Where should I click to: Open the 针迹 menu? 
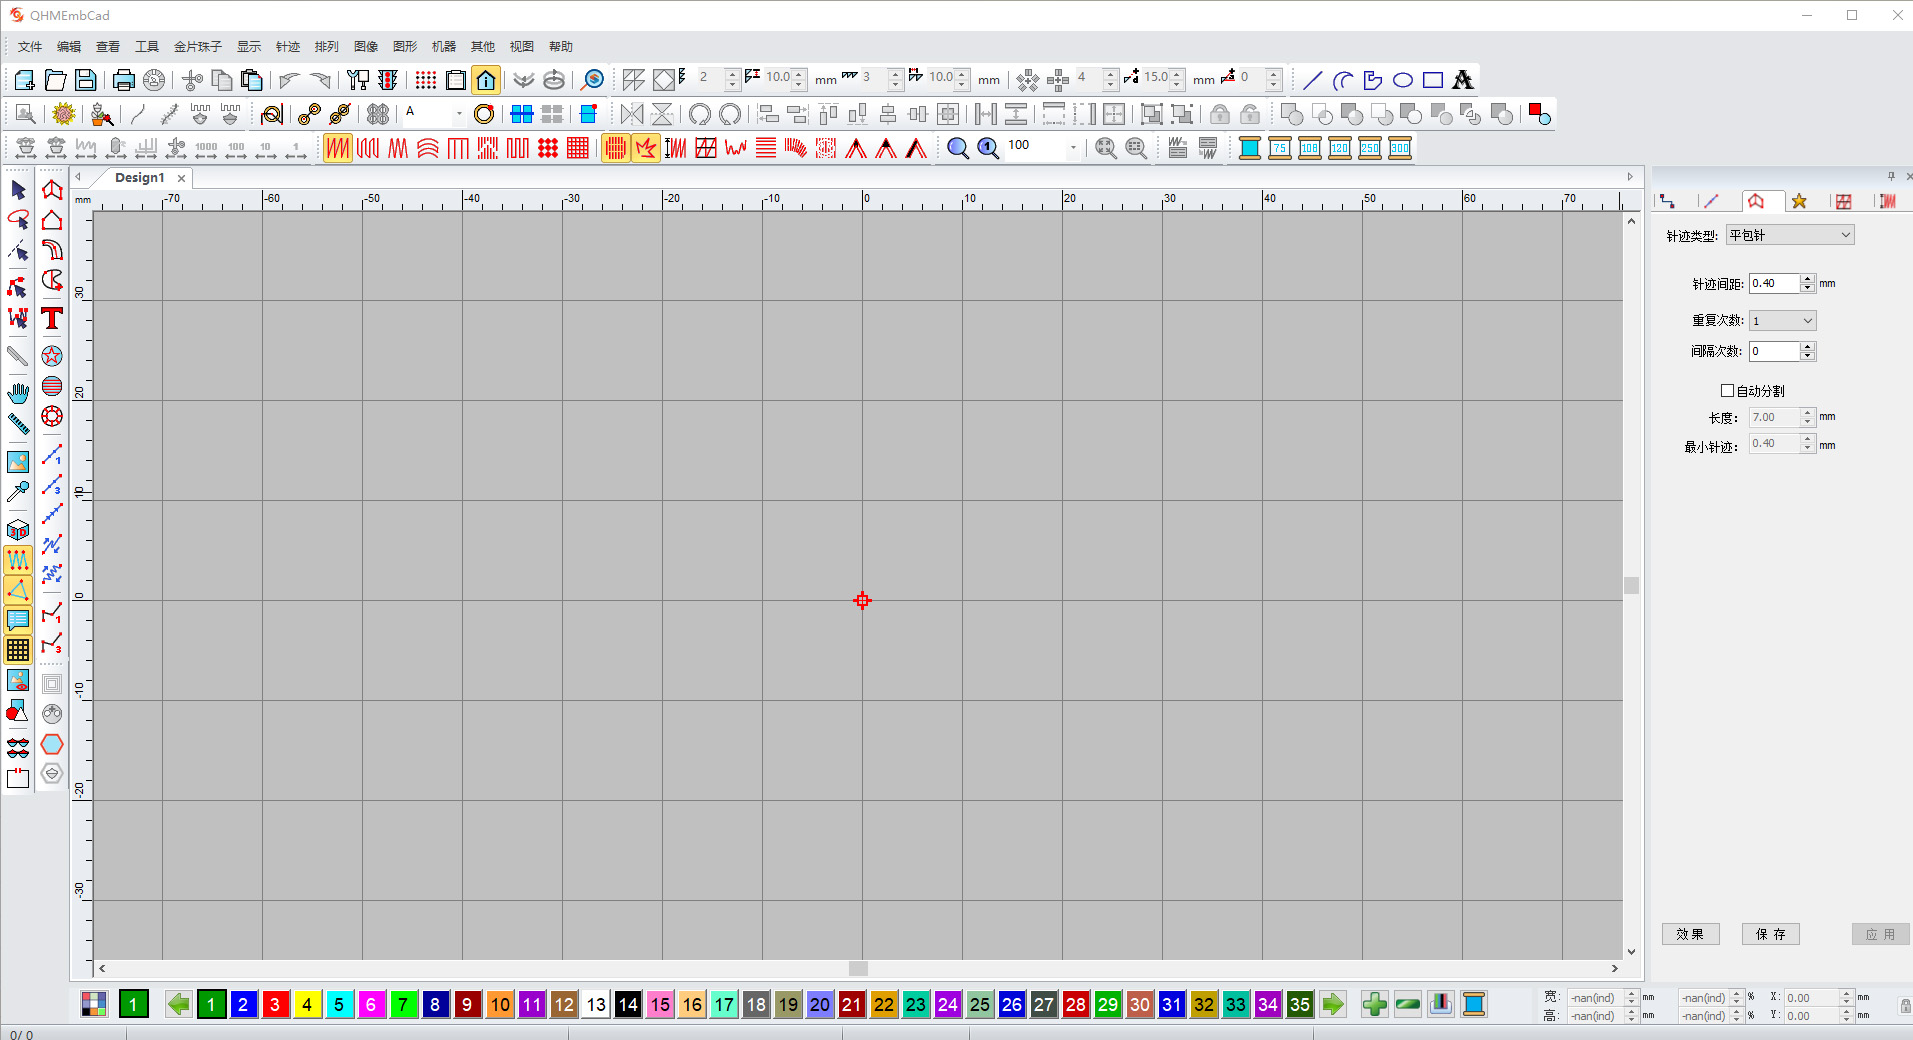pyautogui.click(x=288, y=47)
